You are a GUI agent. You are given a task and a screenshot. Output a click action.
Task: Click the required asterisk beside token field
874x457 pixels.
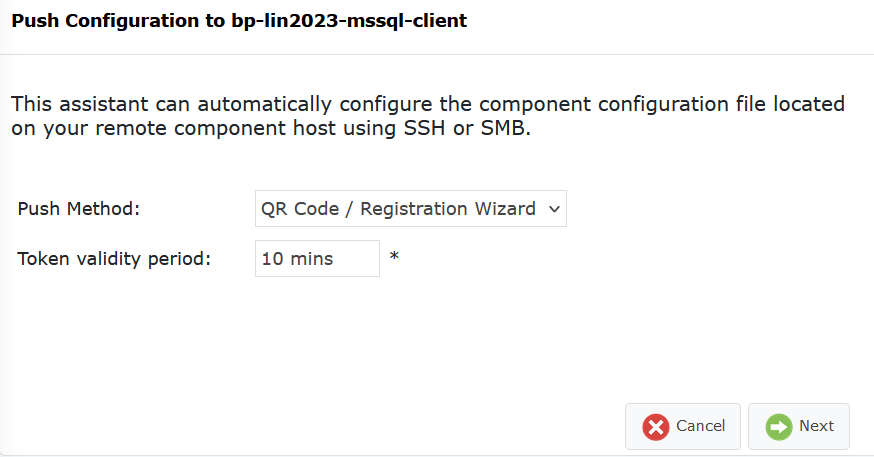pos(394,256)
